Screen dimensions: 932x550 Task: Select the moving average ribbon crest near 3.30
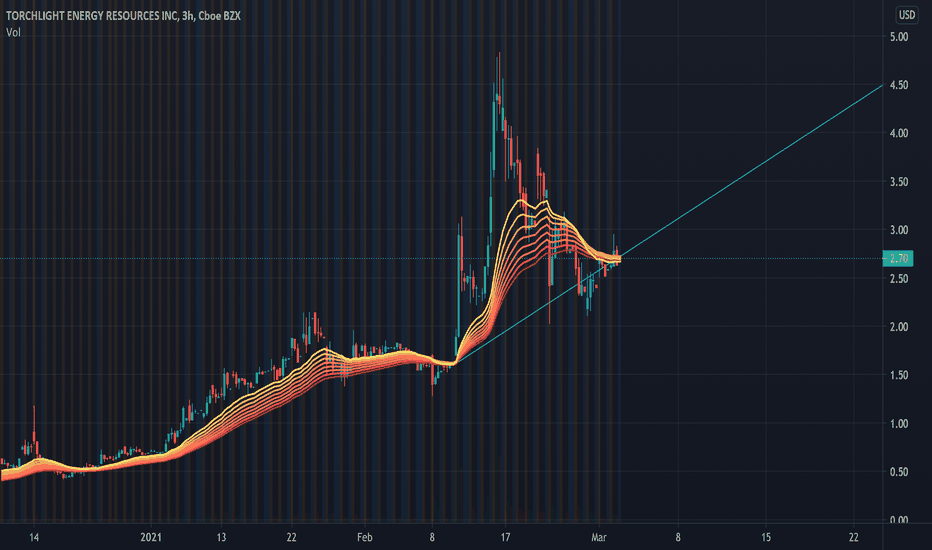tap(521, 201)
